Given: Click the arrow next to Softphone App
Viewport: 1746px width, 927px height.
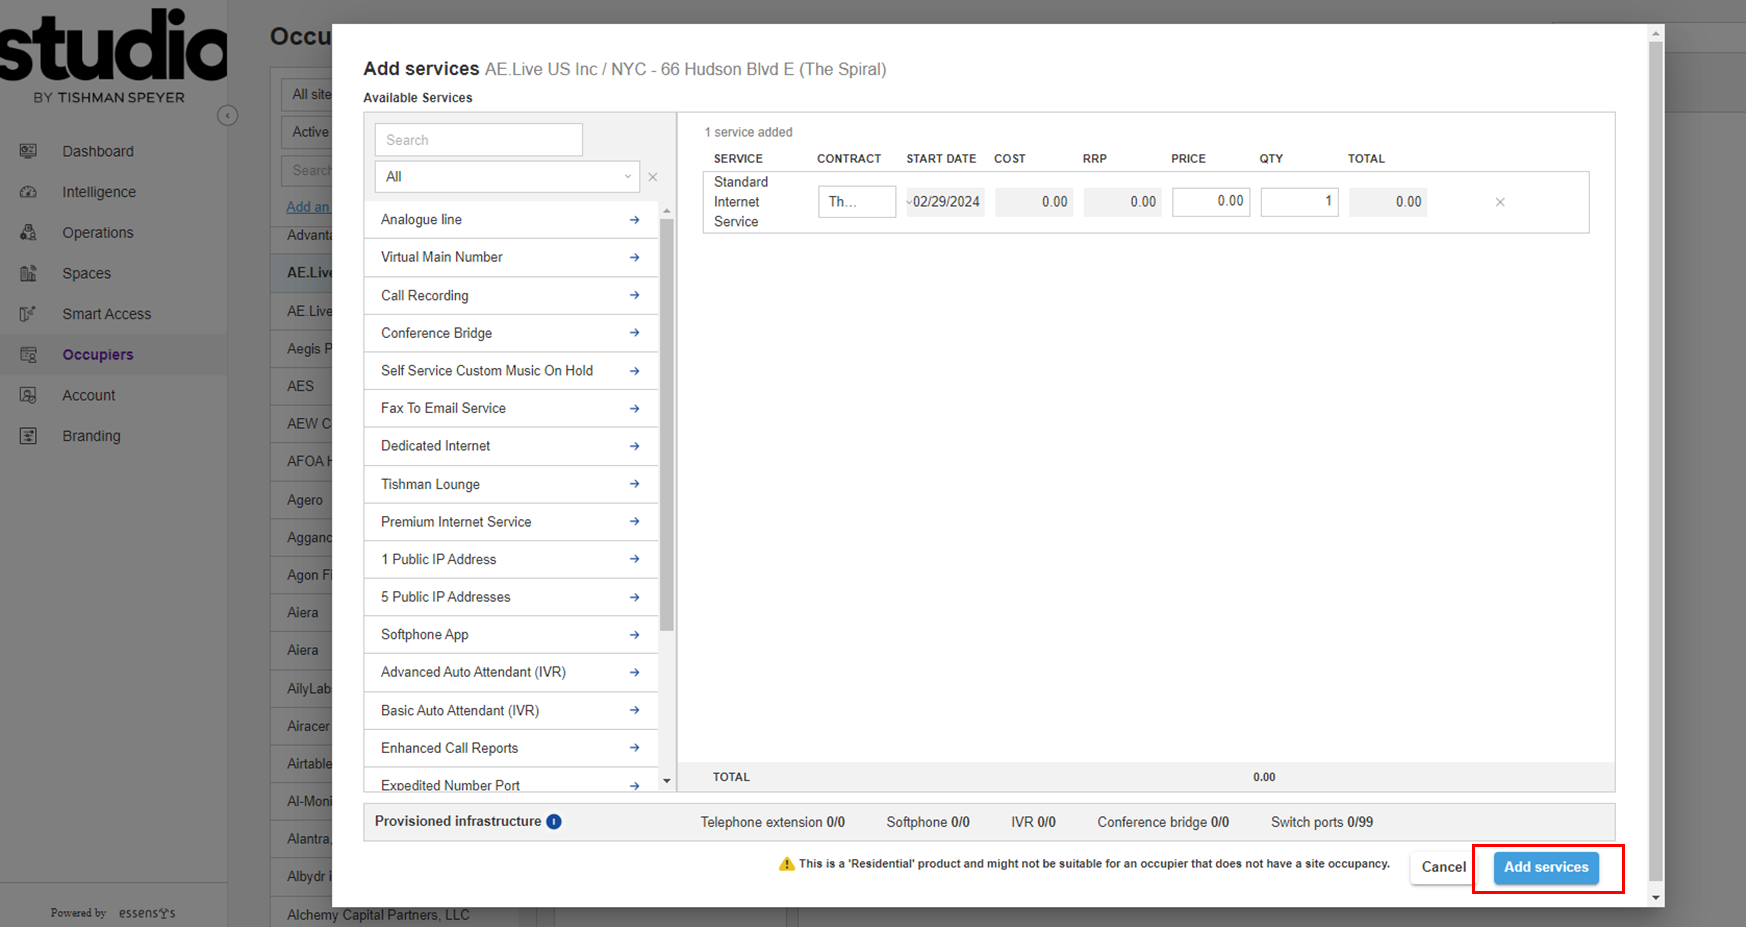Looking at the screenshot, I should click(x=634, y=635).
